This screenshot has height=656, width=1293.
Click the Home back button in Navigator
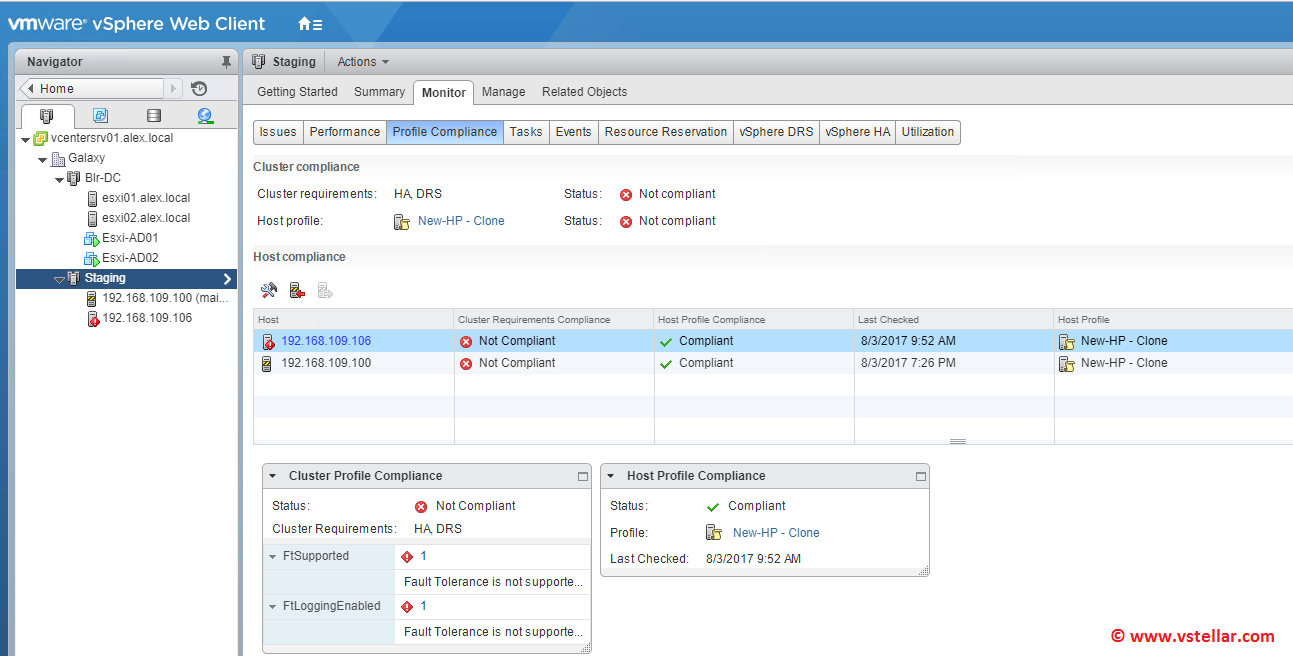click(29, 89)
